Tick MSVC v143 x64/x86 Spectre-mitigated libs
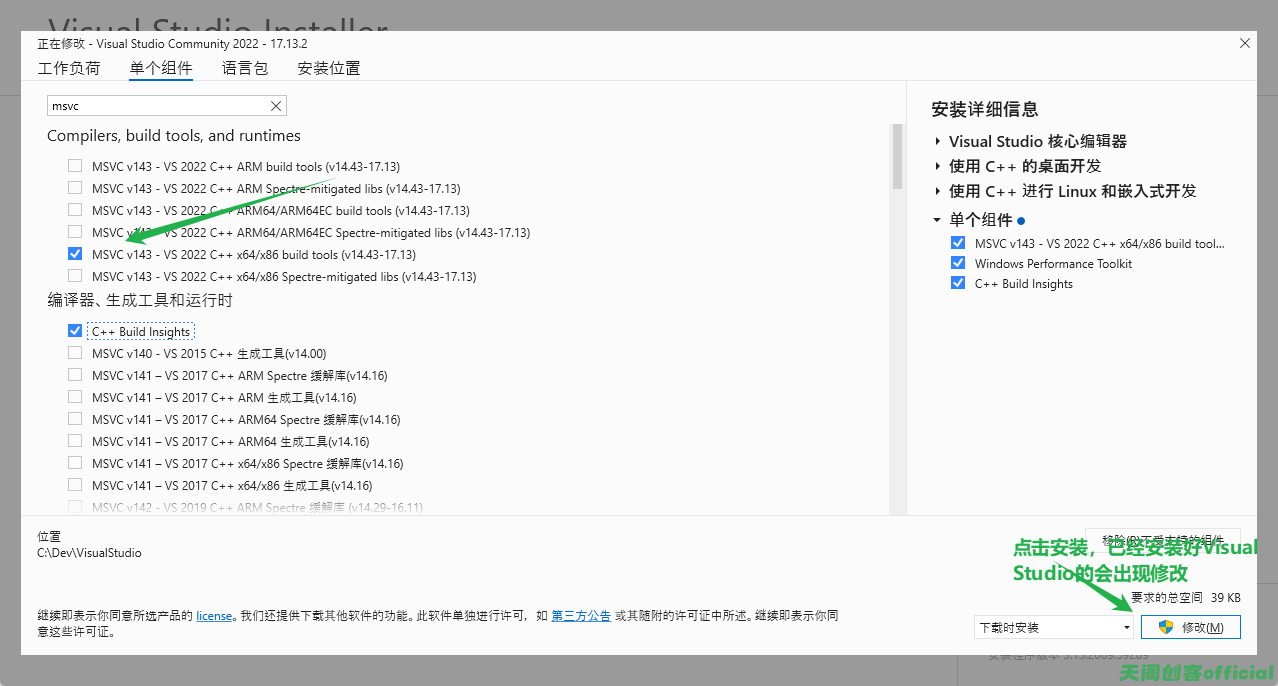 (x=75, y=276)
